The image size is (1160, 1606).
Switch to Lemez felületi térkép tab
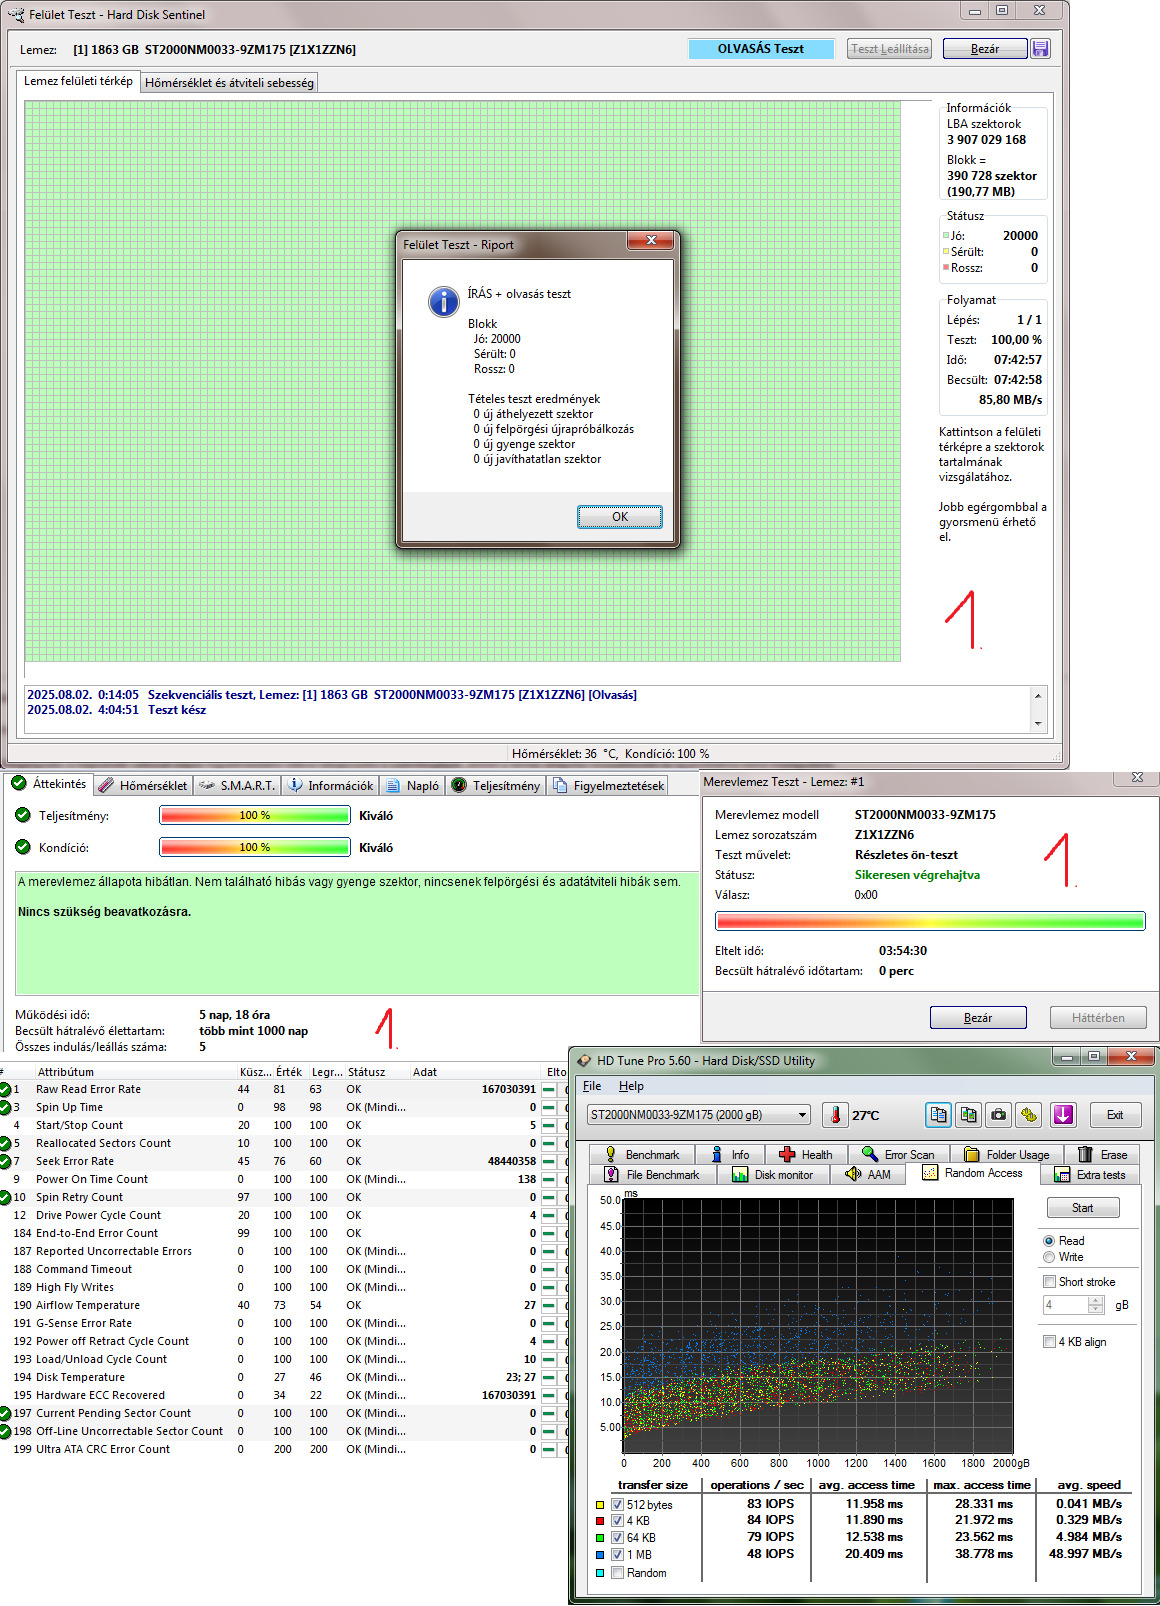tap(78, 81)
